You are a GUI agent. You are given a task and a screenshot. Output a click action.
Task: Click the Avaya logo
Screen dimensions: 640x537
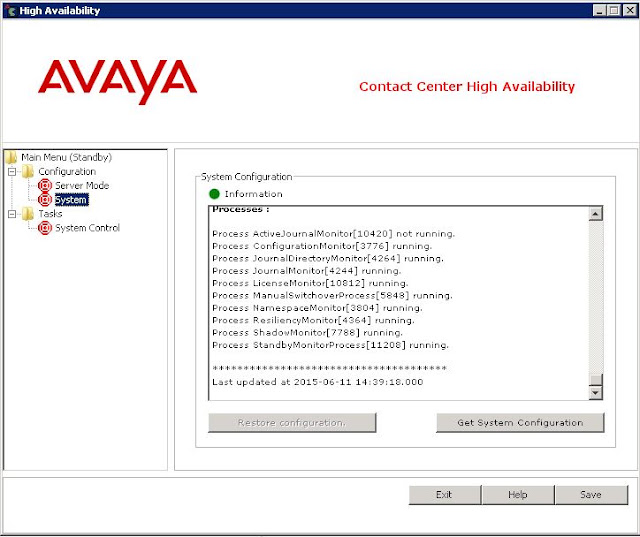(x=118, y=82)
